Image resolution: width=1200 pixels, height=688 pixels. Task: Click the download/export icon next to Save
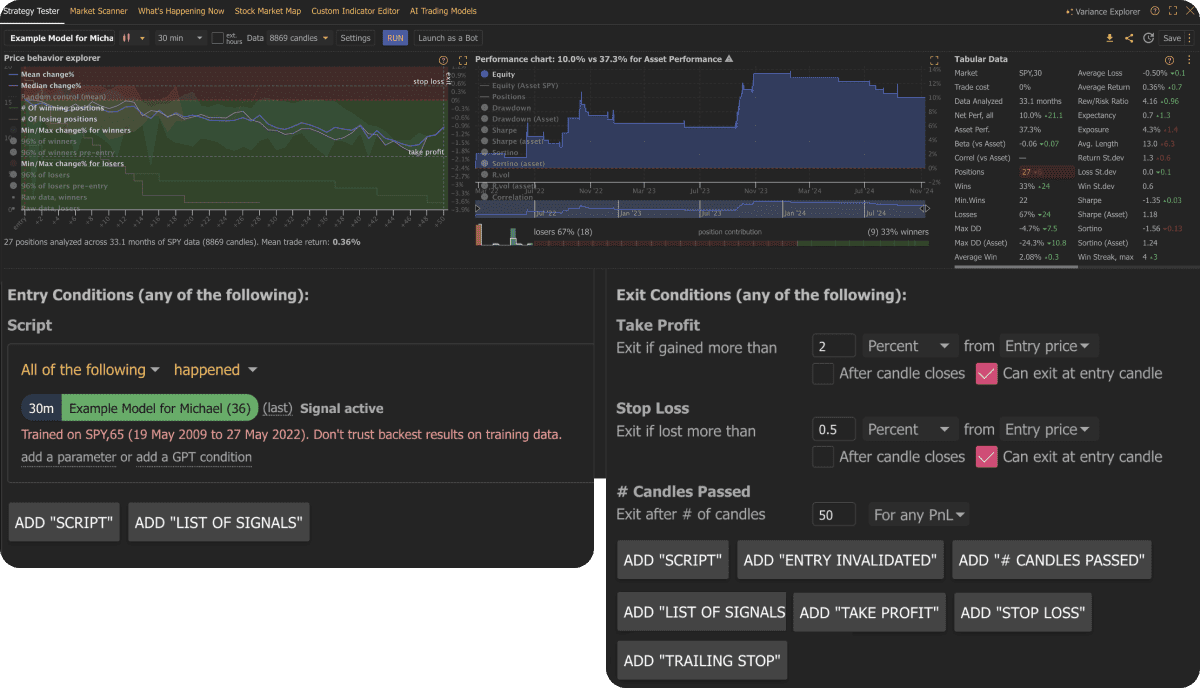pos(1110,37)
